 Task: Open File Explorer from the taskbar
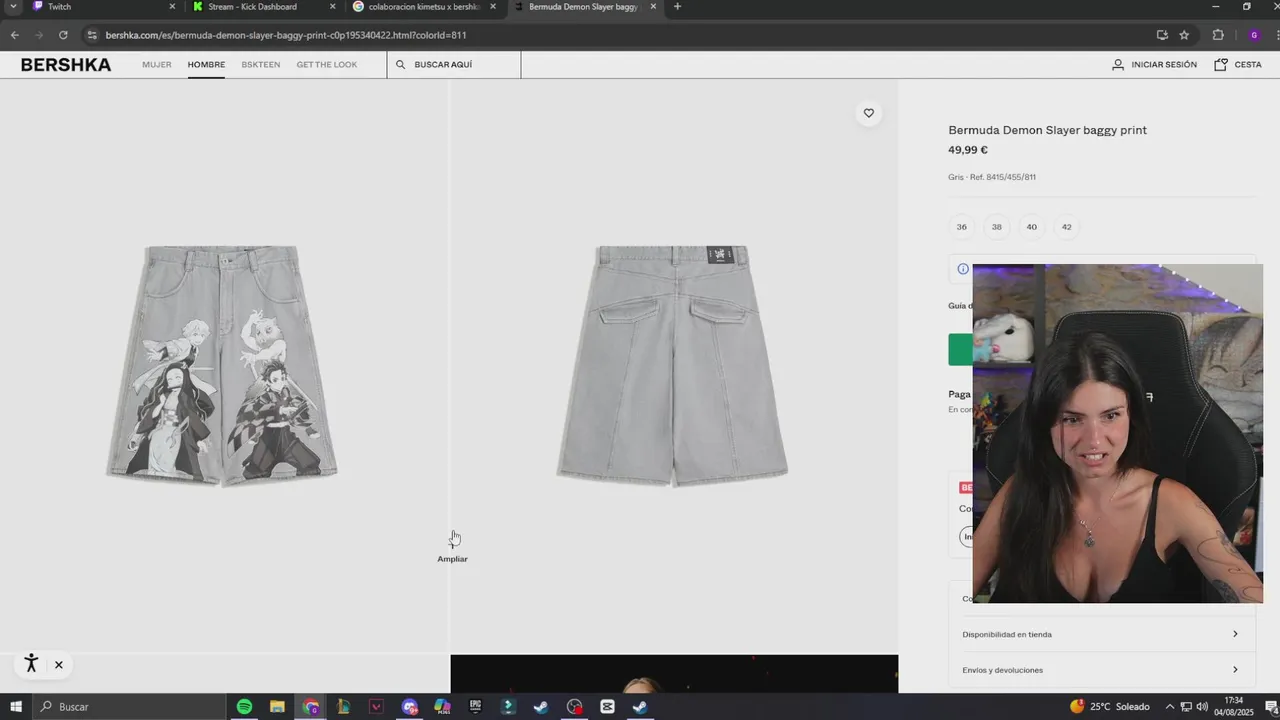click(277, 707)
